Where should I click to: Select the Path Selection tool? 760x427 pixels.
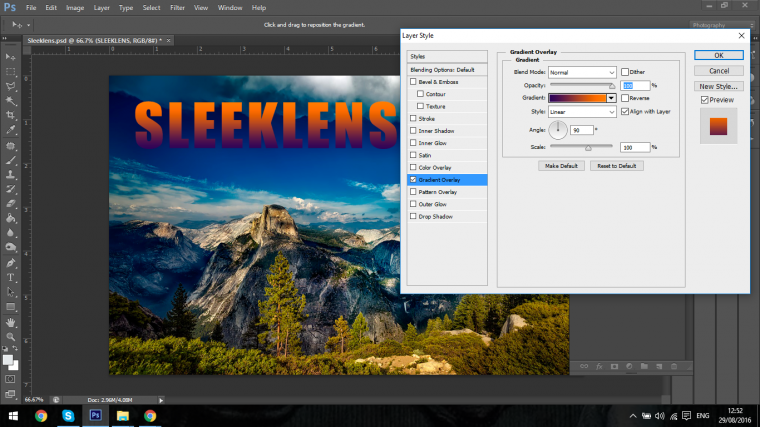10,292
